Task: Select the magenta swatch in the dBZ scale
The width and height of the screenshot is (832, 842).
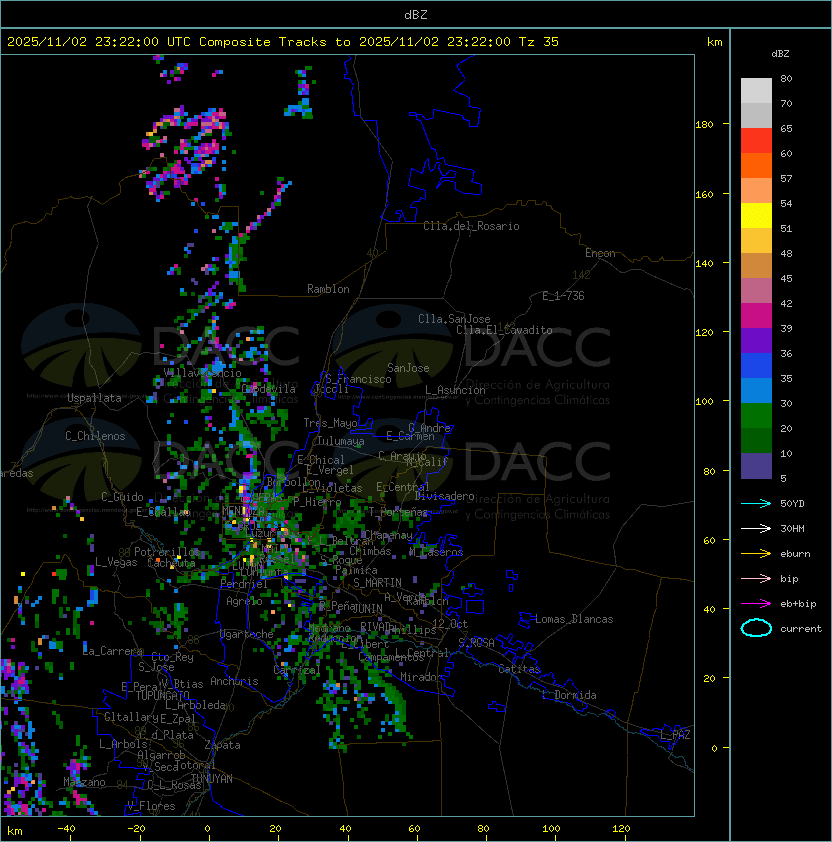Action: (756, 316)
